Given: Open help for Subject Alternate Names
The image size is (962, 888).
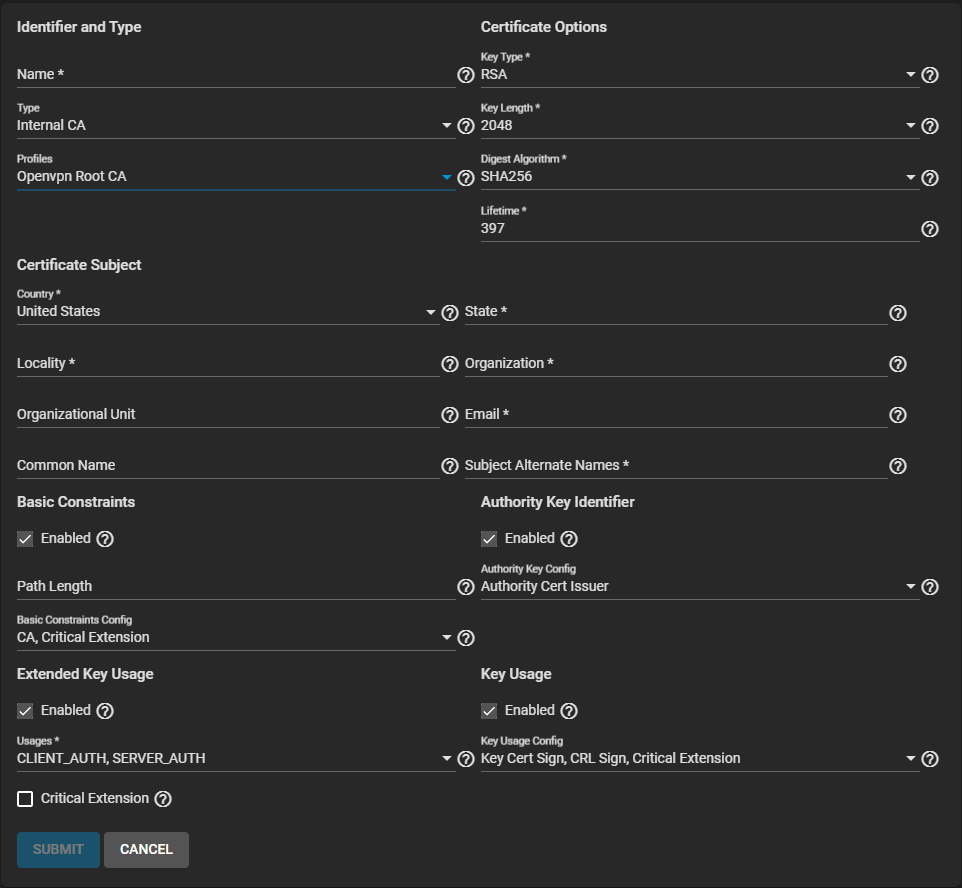Looking at the screenshot, I should click(897, 466).
